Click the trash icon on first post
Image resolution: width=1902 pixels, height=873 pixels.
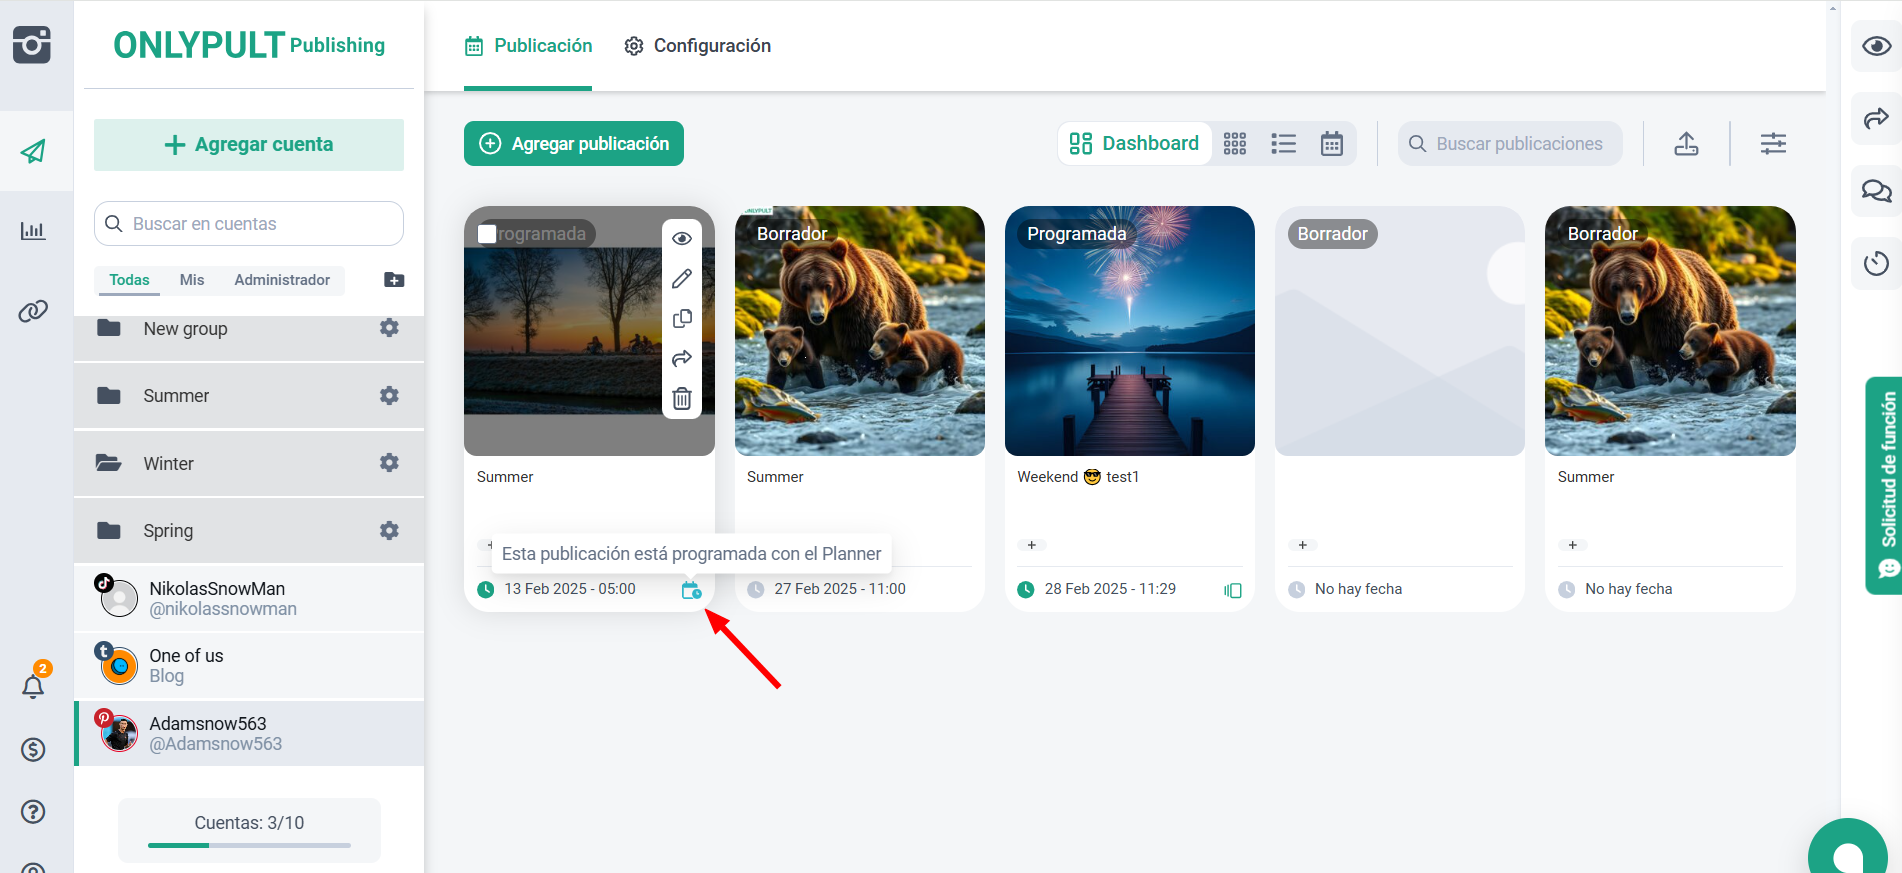682,398
